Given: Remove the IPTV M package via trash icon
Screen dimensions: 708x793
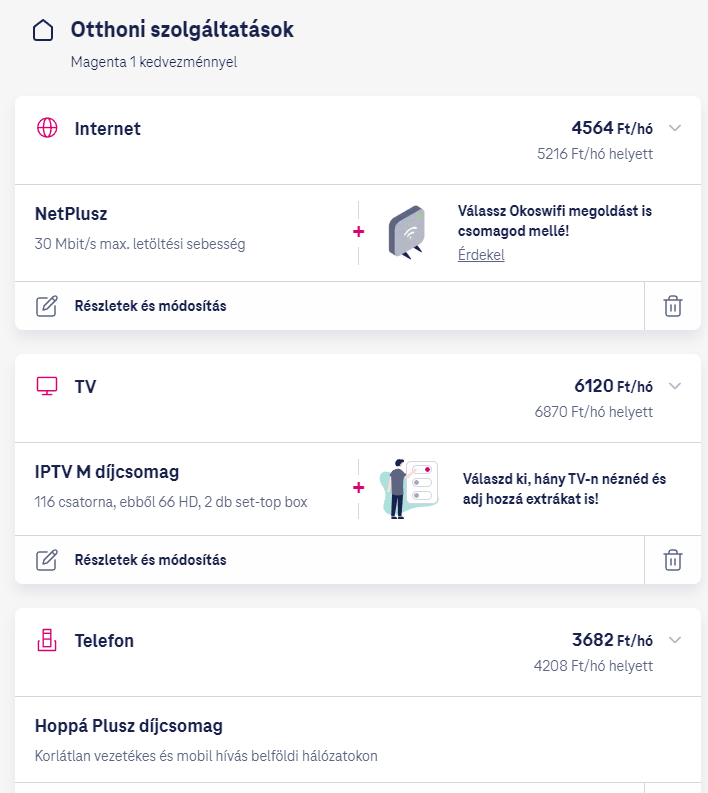Looking at the screenshot, I should (673, 560).
